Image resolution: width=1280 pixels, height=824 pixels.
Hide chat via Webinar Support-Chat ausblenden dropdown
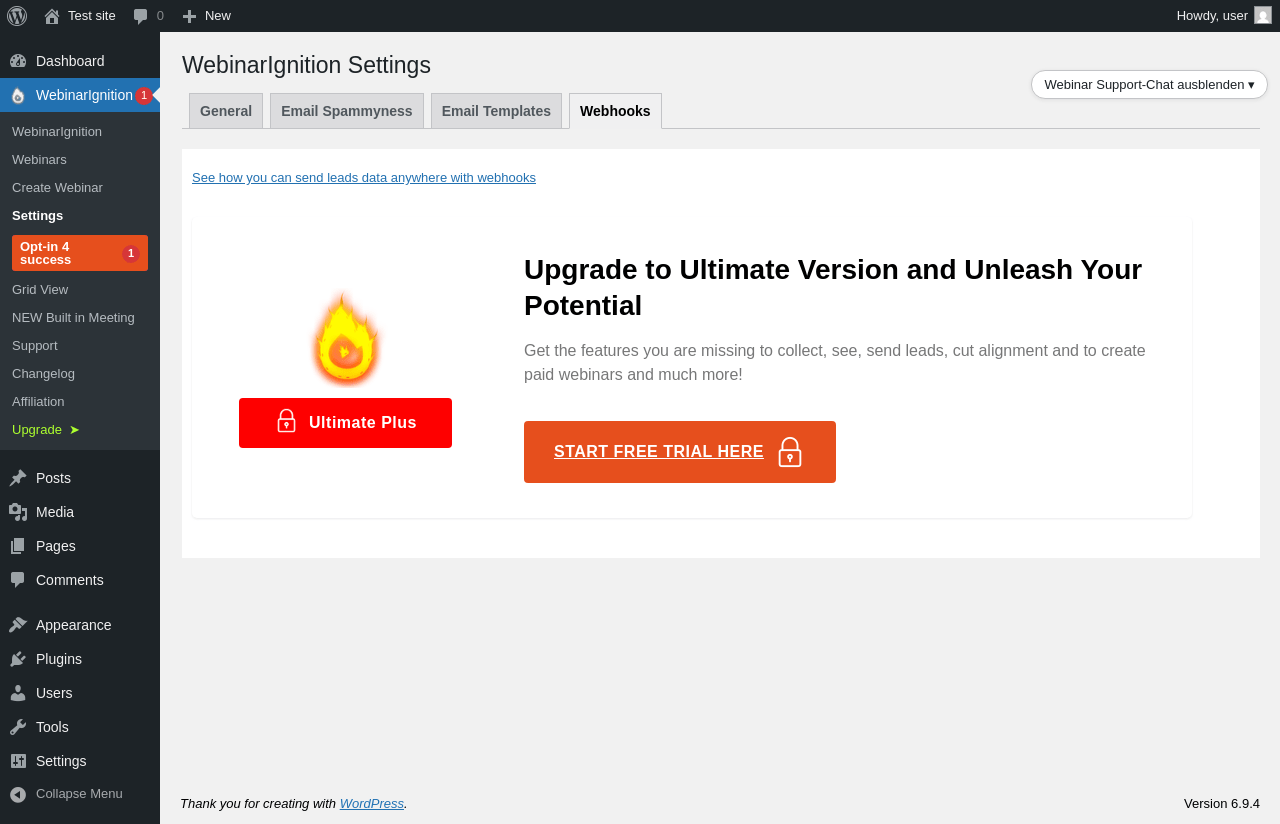[1149, 85]
